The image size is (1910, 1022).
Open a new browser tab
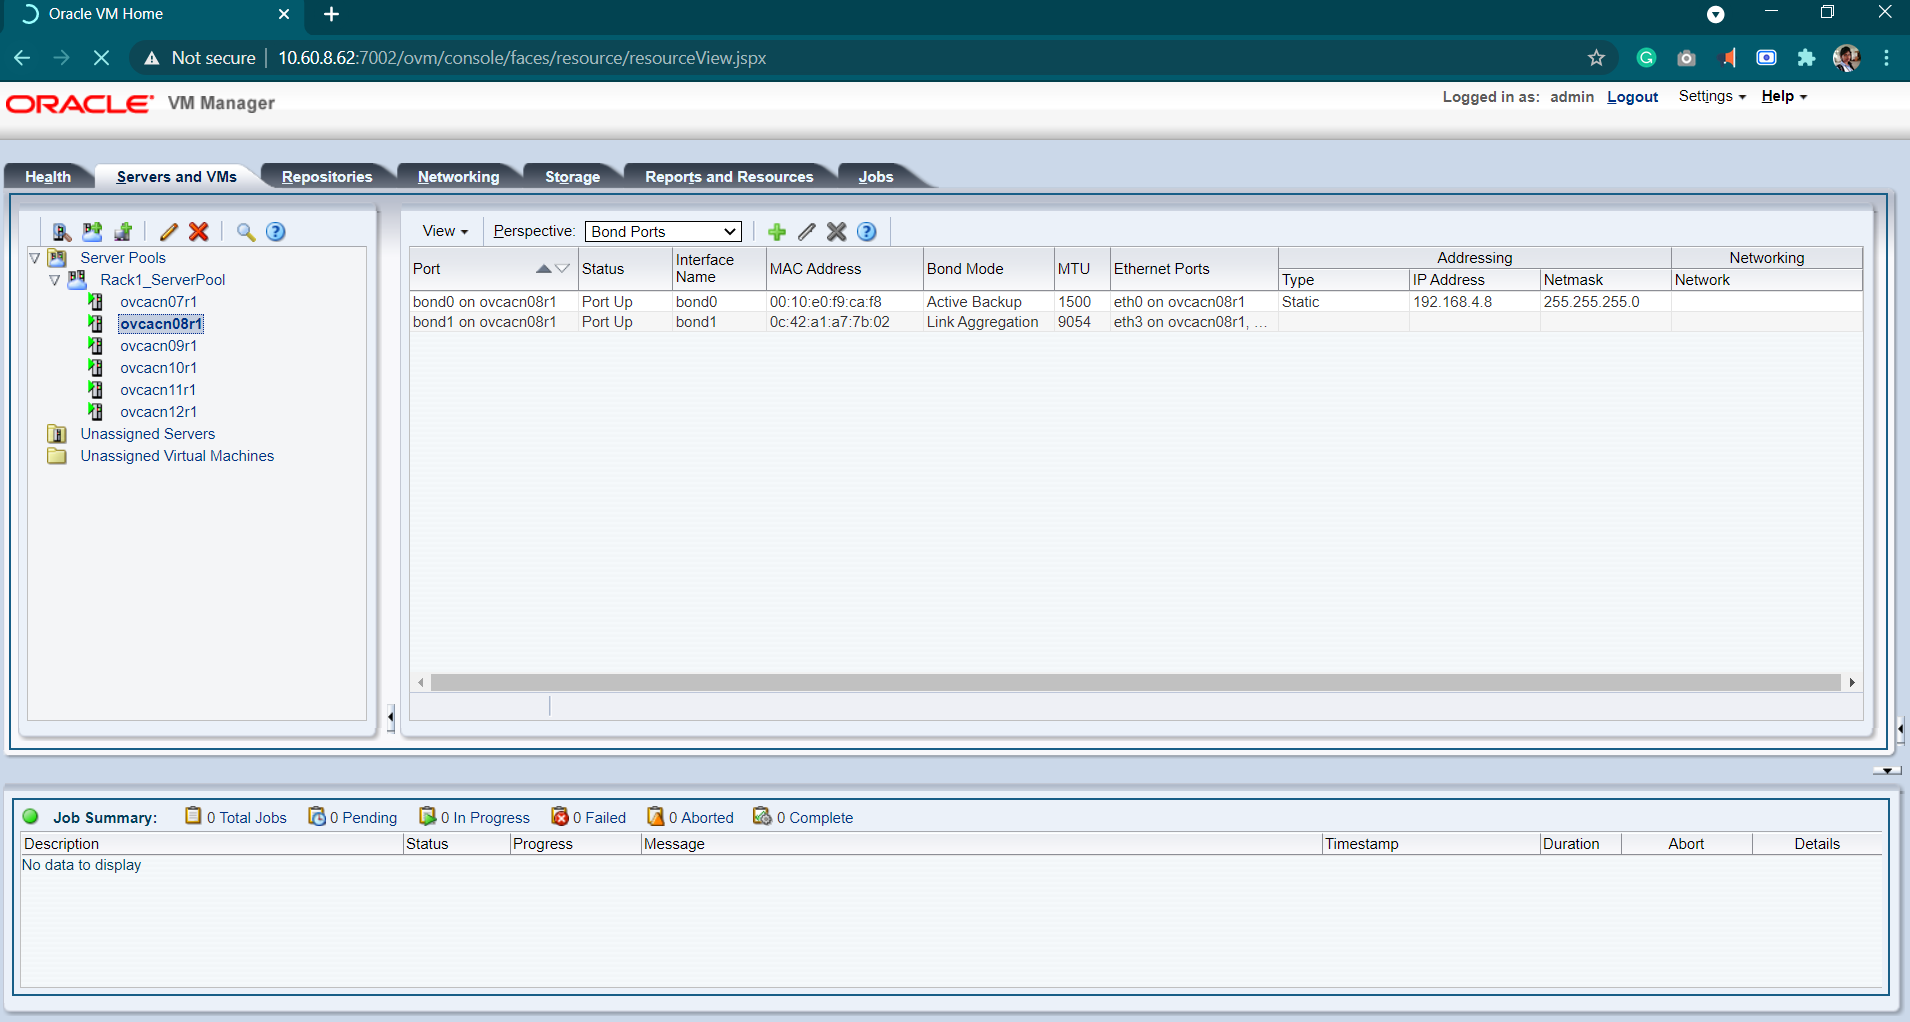coord(331,14)
